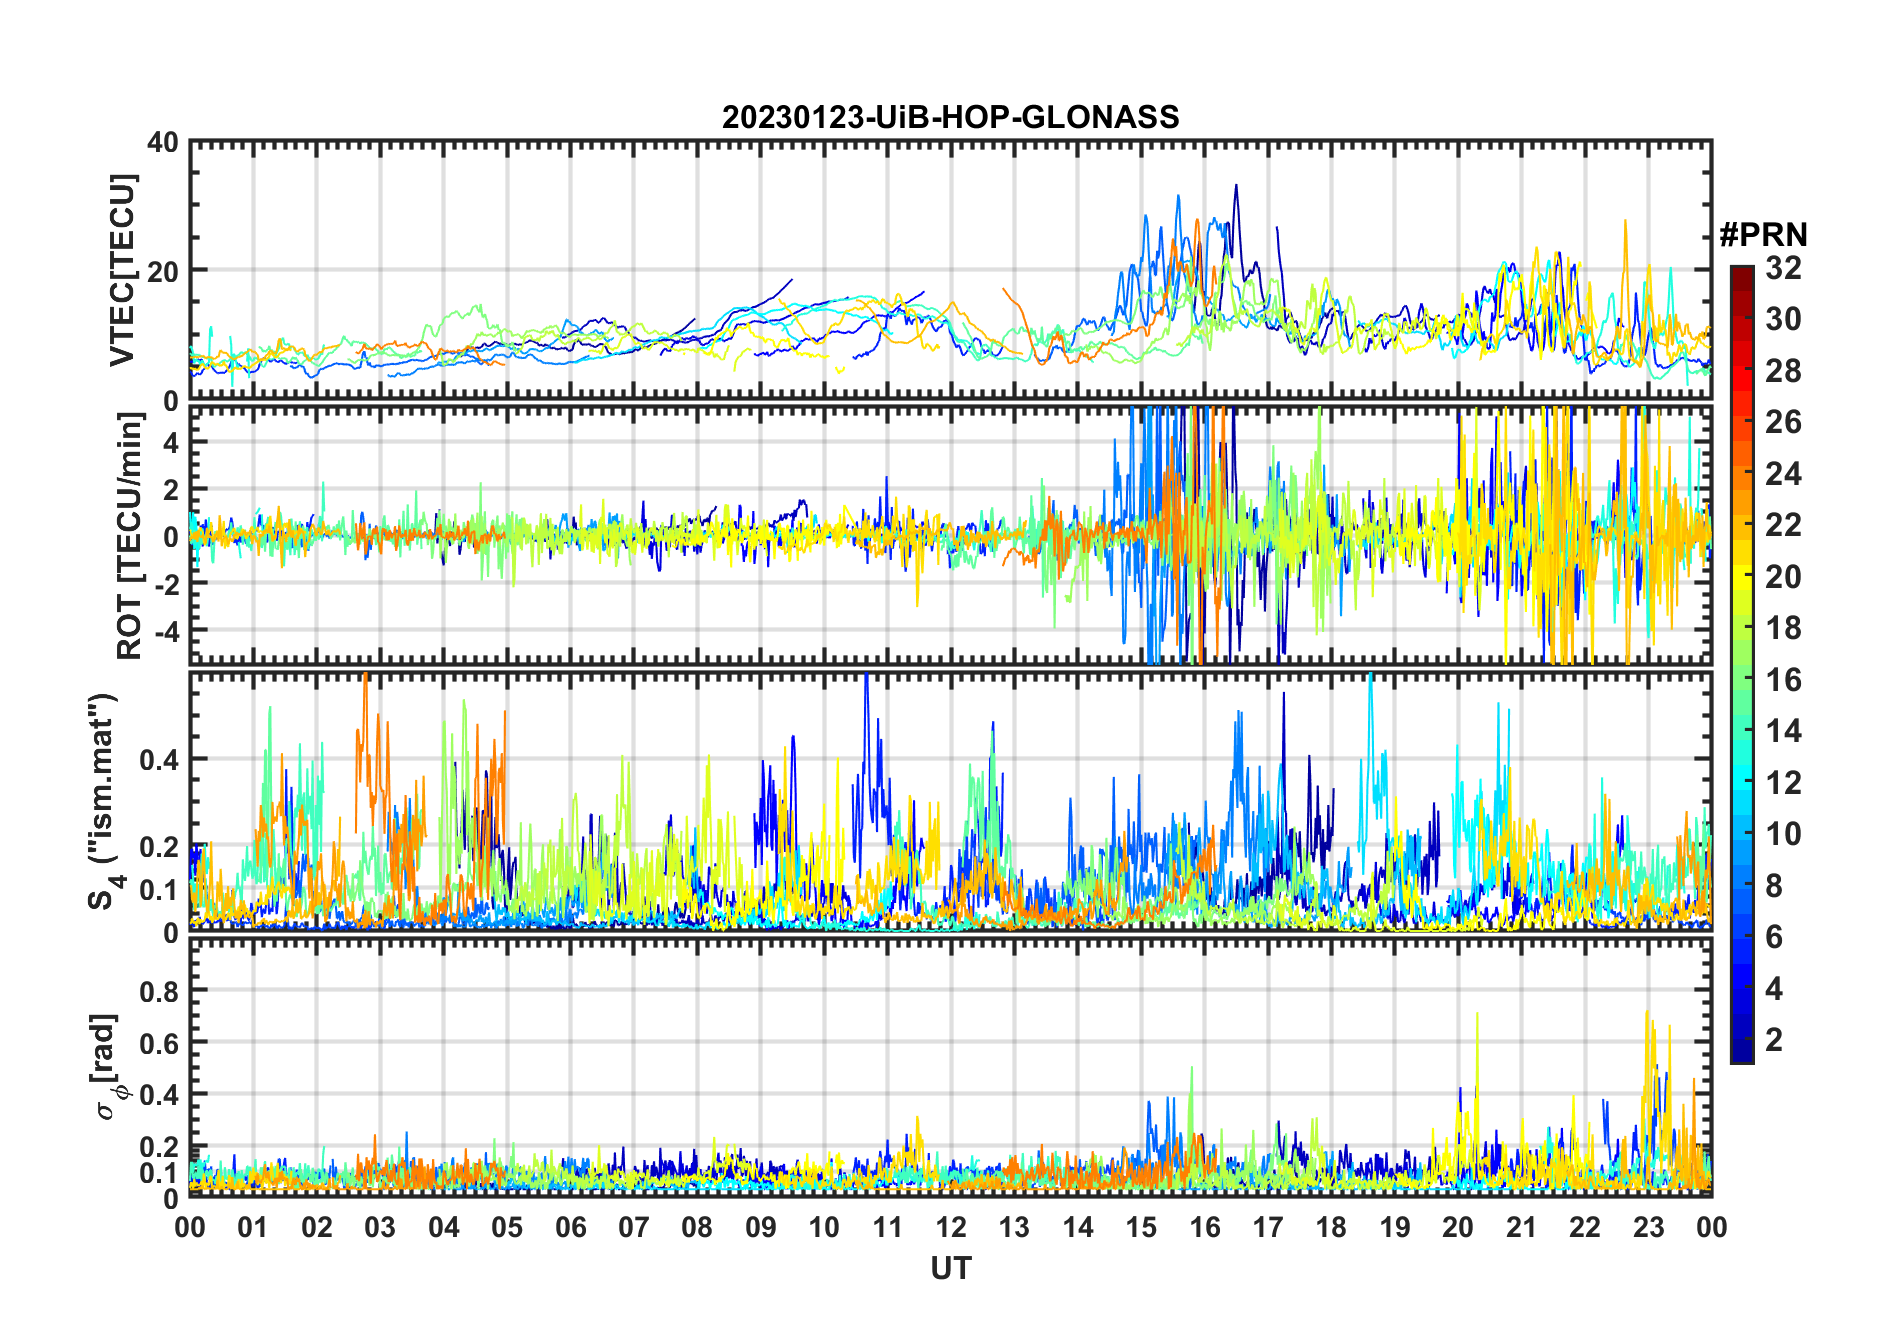Click hour tick "06" on the UT axis
Image resolution: width=1902 pixels, height=1330 pixels.
570,1227
